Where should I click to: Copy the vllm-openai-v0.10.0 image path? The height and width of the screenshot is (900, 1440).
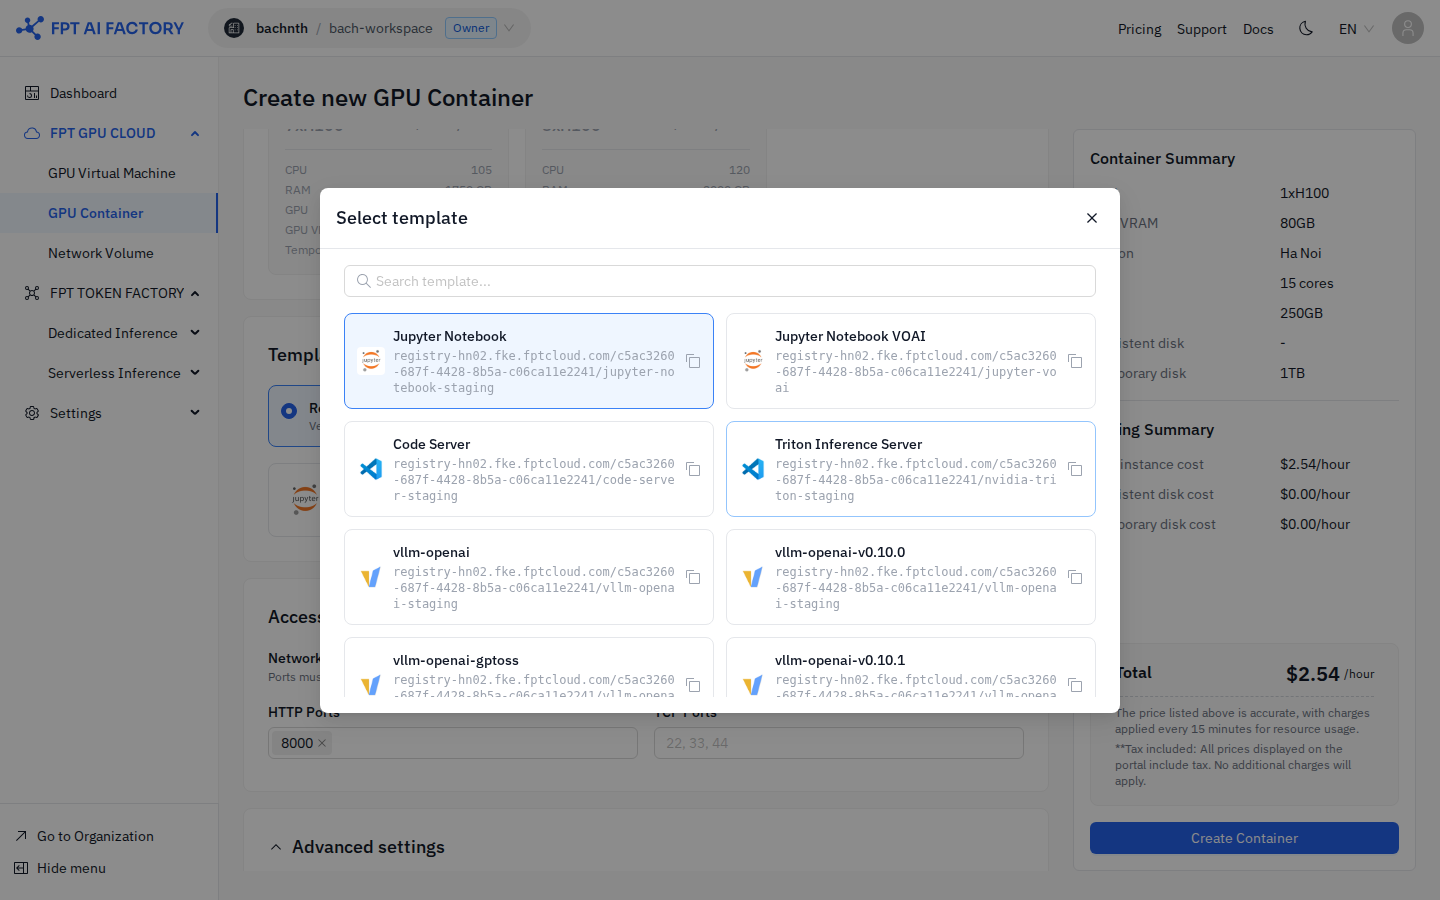[x=1075, y=577]
